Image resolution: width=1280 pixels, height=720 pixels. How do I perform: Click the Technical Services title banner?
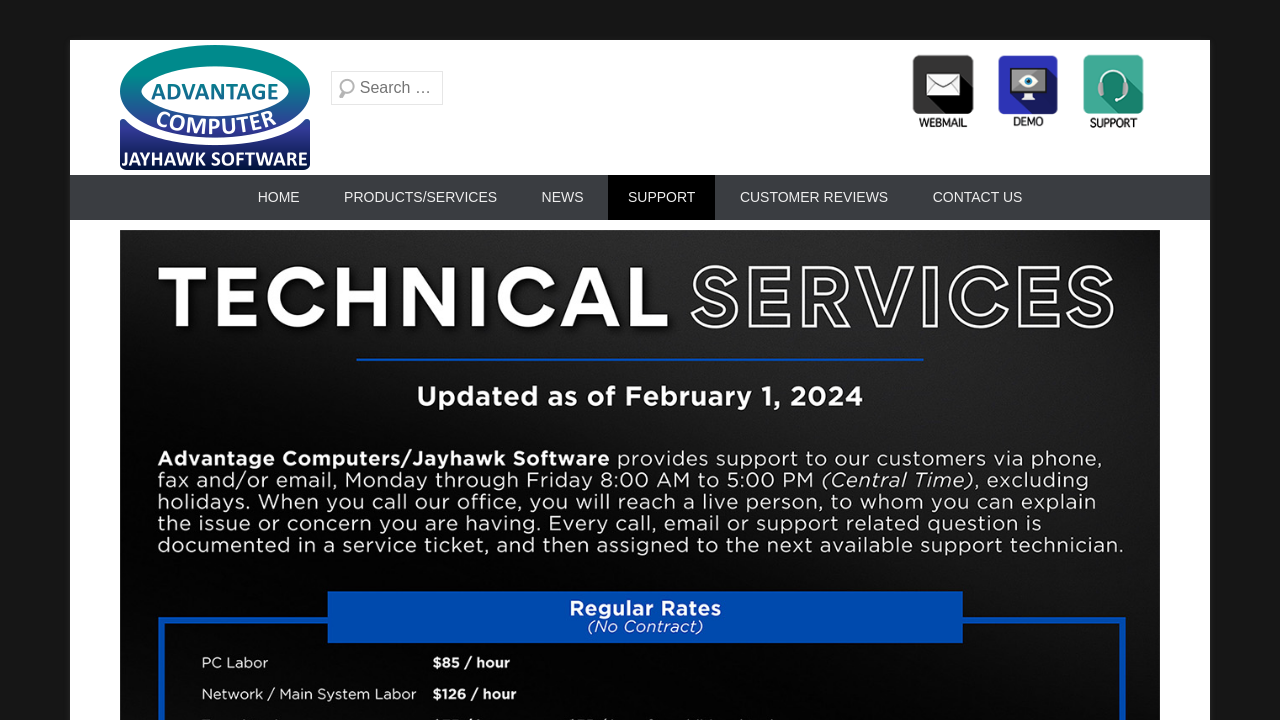637,297
